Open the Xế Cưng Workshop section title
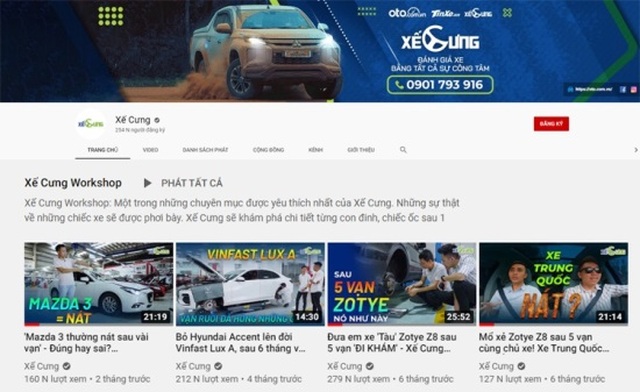 pyautogui.click(x=73, y=183)
